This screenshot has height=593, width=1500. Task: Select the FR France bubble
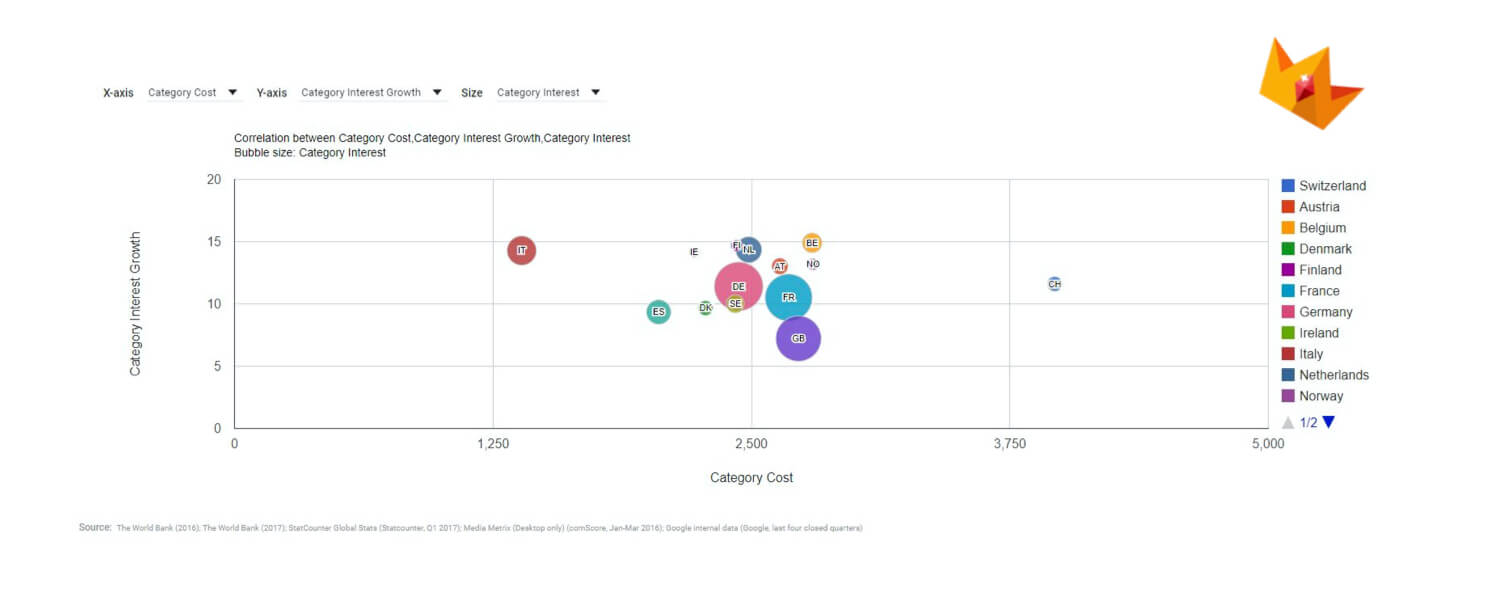[788, 297]
